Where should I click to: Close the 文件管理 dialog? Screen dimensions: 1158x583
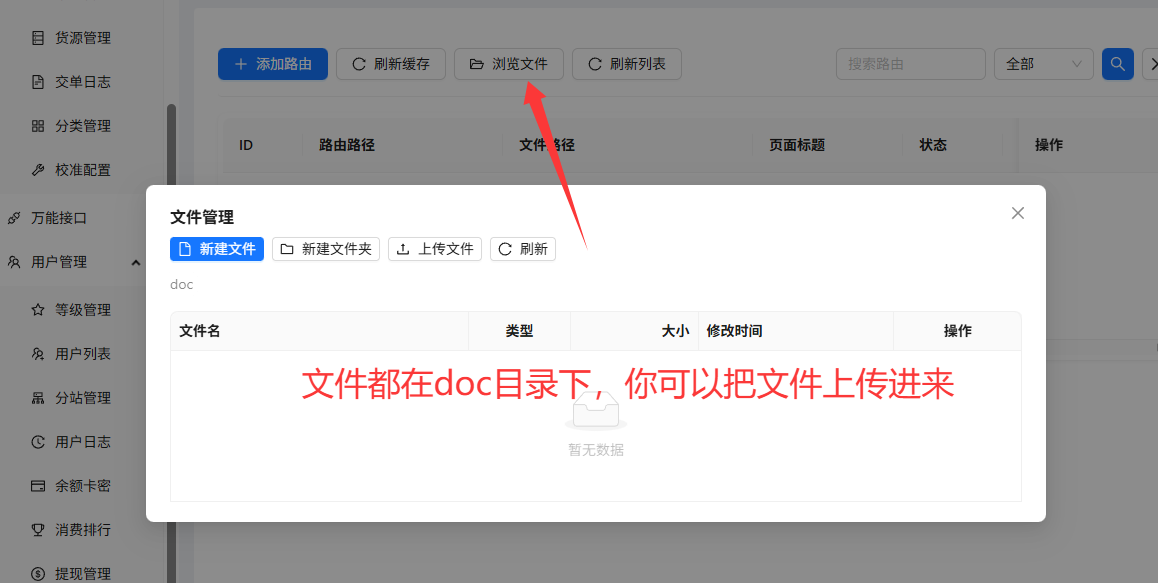point(1017,213)
